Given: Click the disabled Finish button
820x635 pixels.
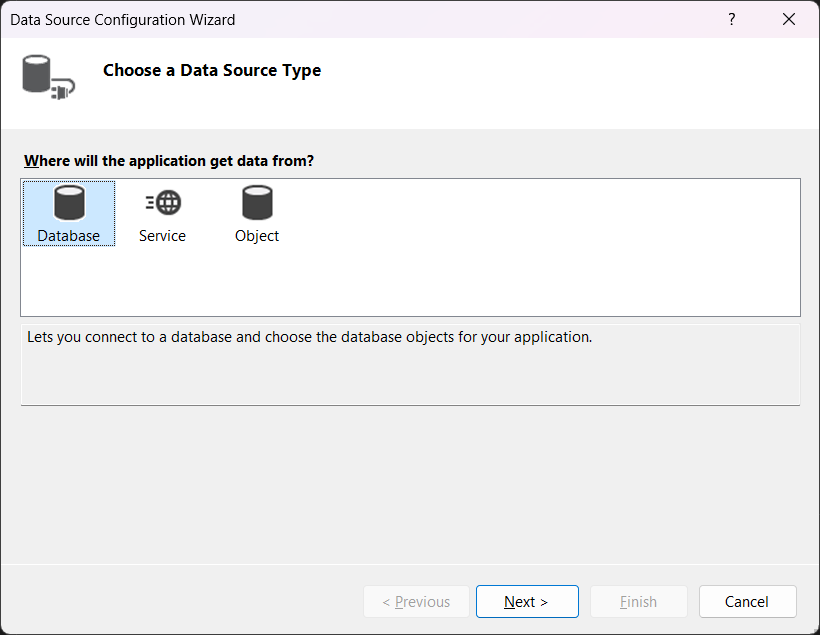Looking at the screenshot, I should click(638, 602).
